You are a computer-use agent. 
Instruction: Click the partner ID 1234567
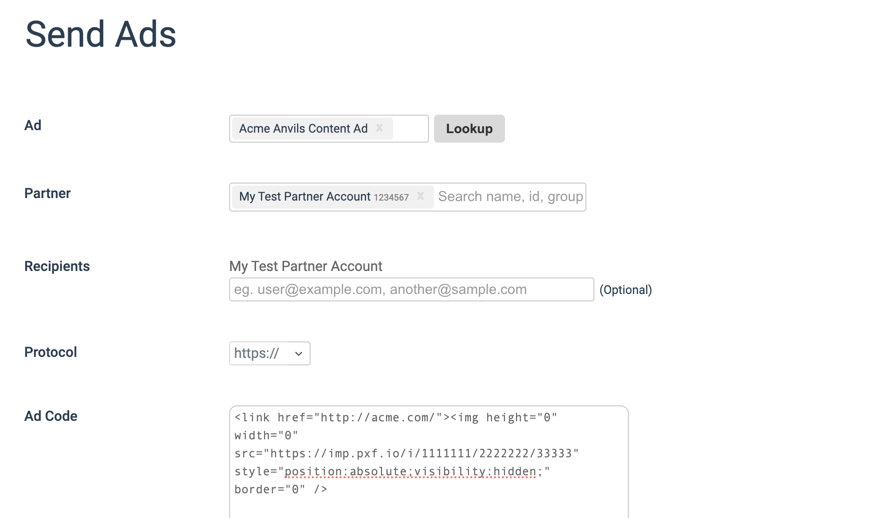(391, 198)
